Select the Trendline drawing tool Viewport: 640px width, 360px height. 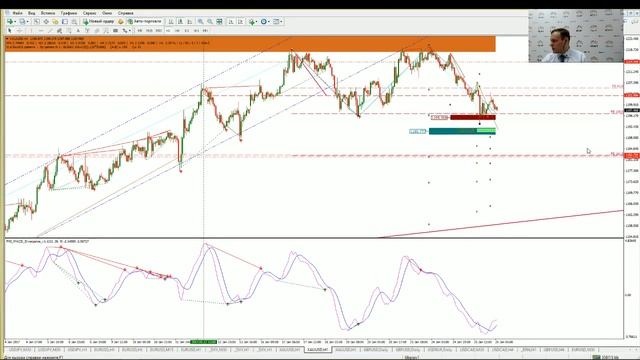pos(50,31)
